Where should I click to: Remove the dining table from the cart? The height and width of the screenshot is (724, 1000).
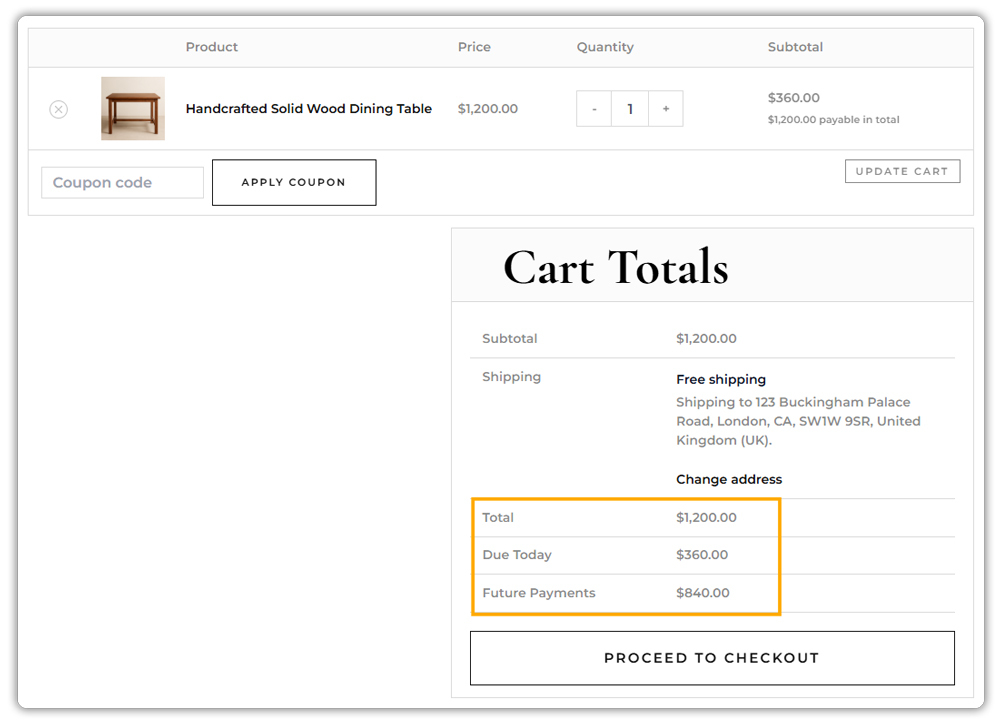tap(58, 108)
